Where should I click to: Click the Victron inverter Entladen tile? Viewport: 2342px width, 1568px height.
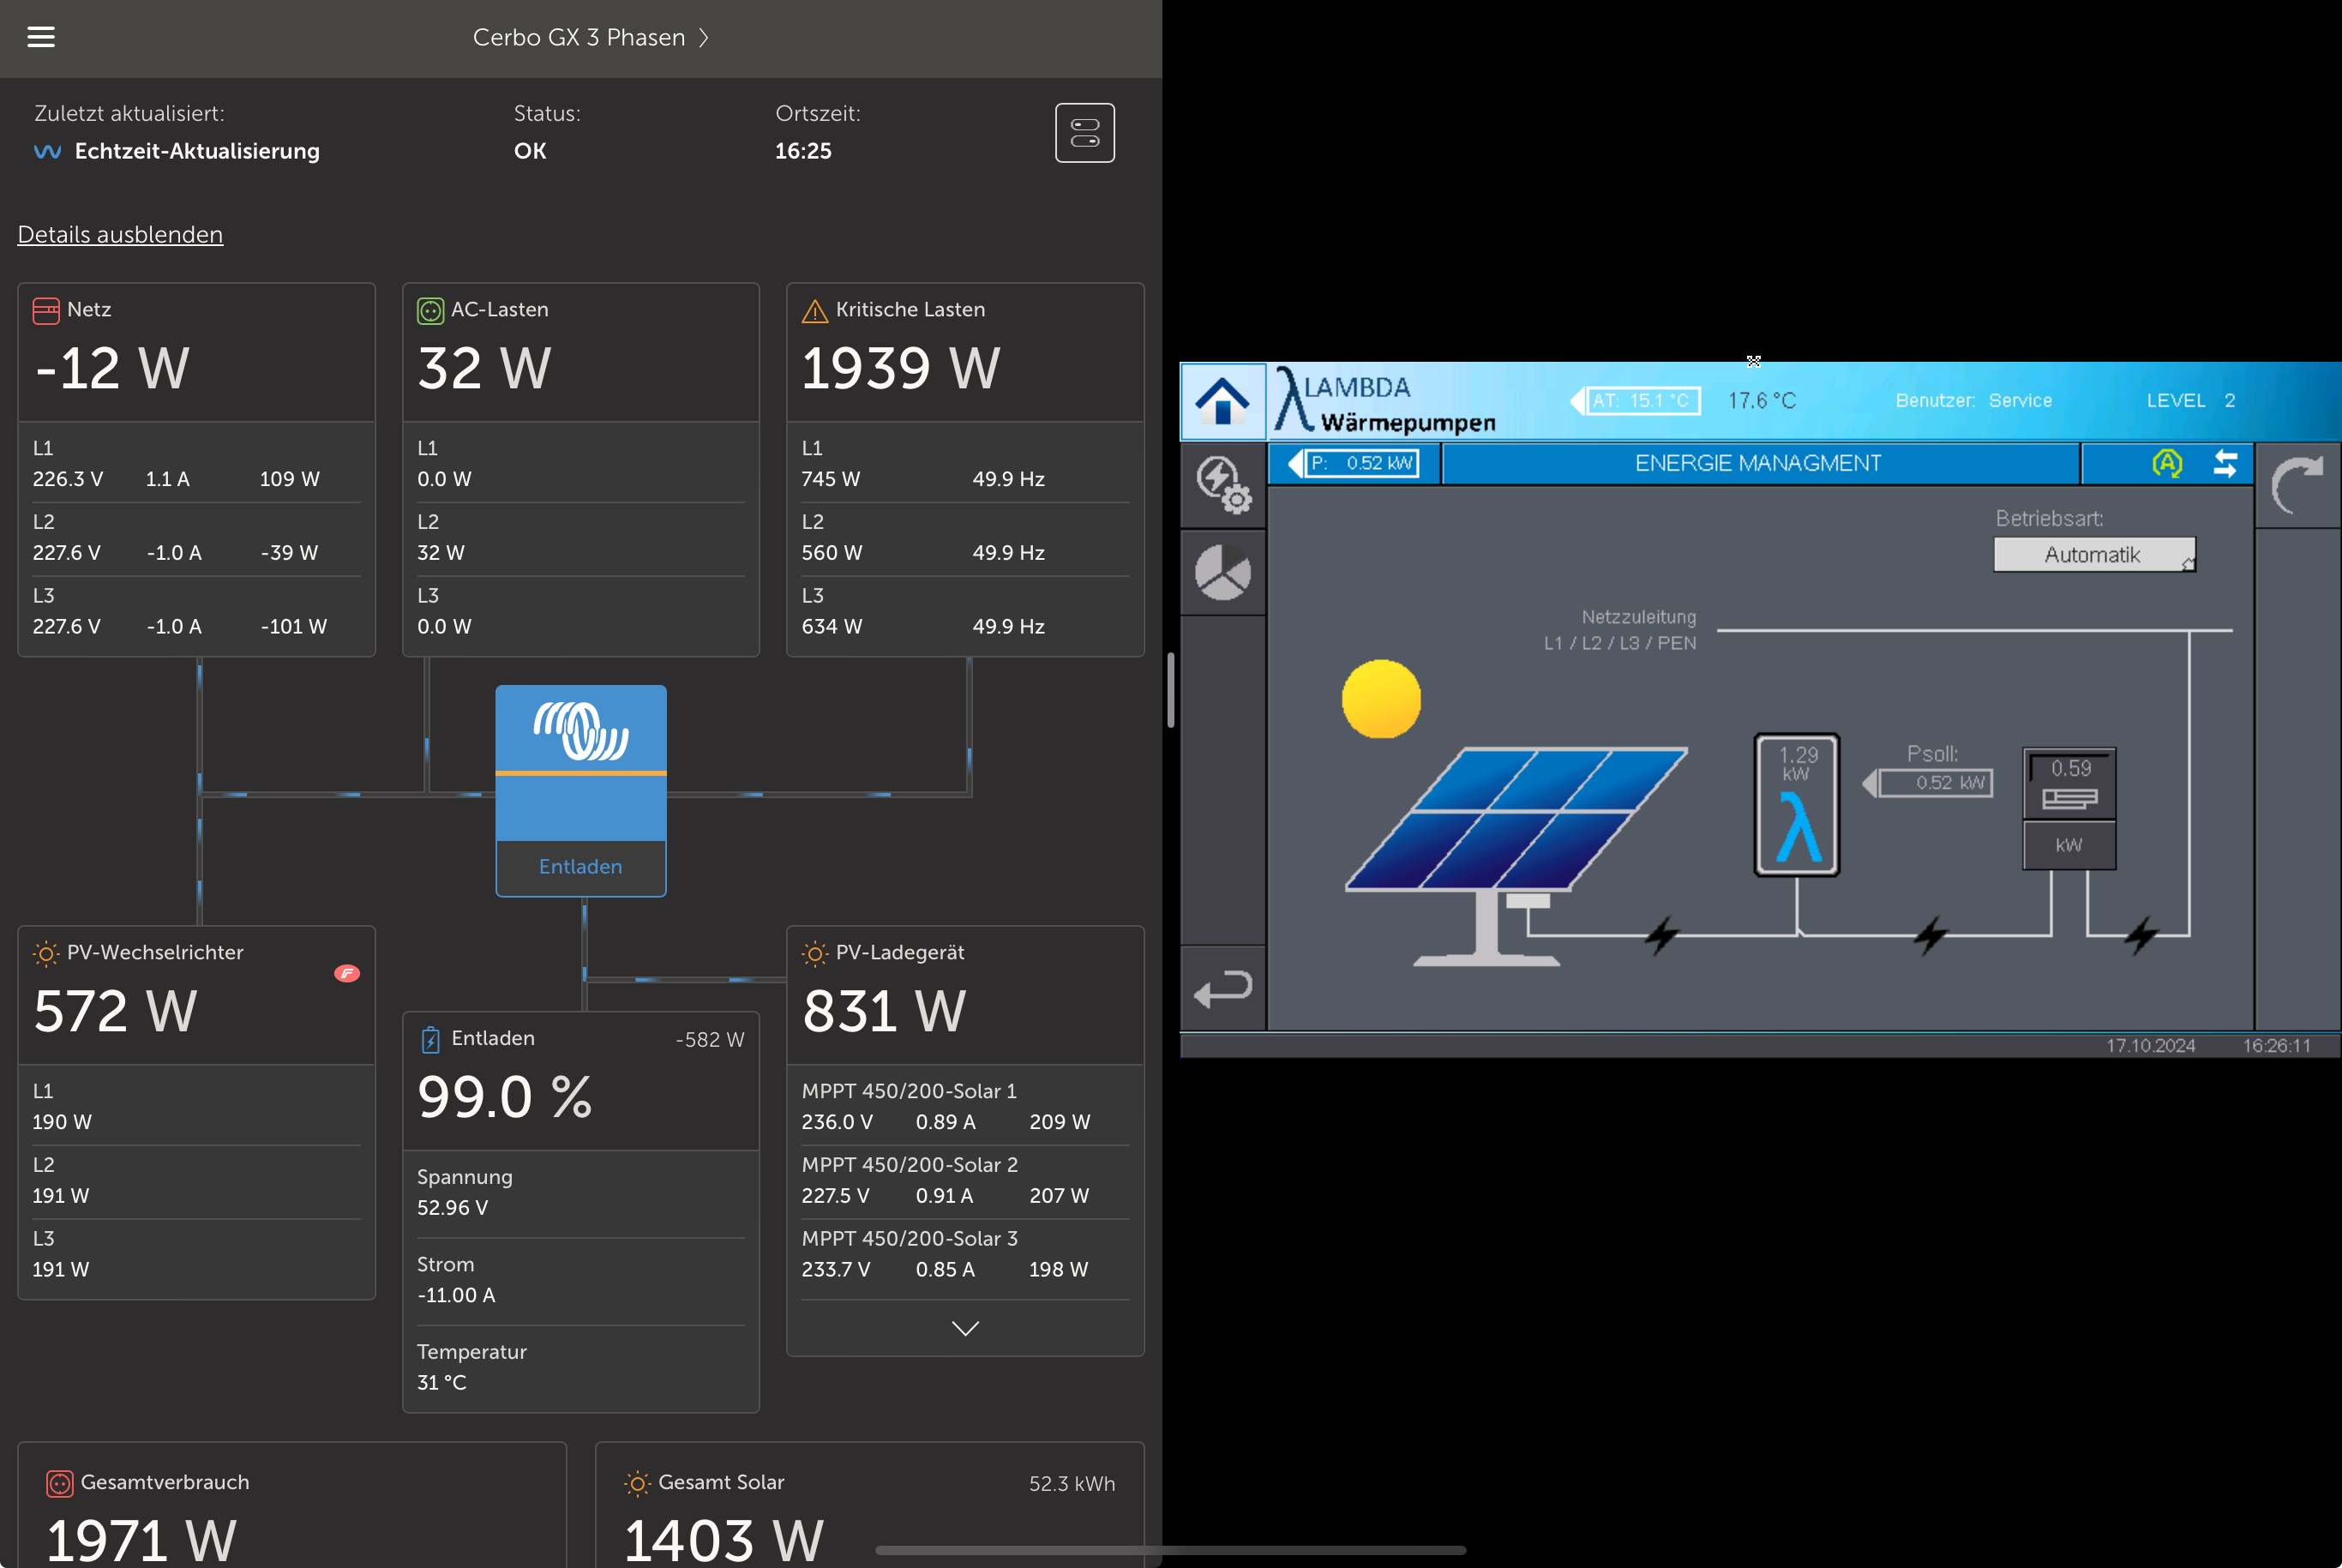coord(581,790)
